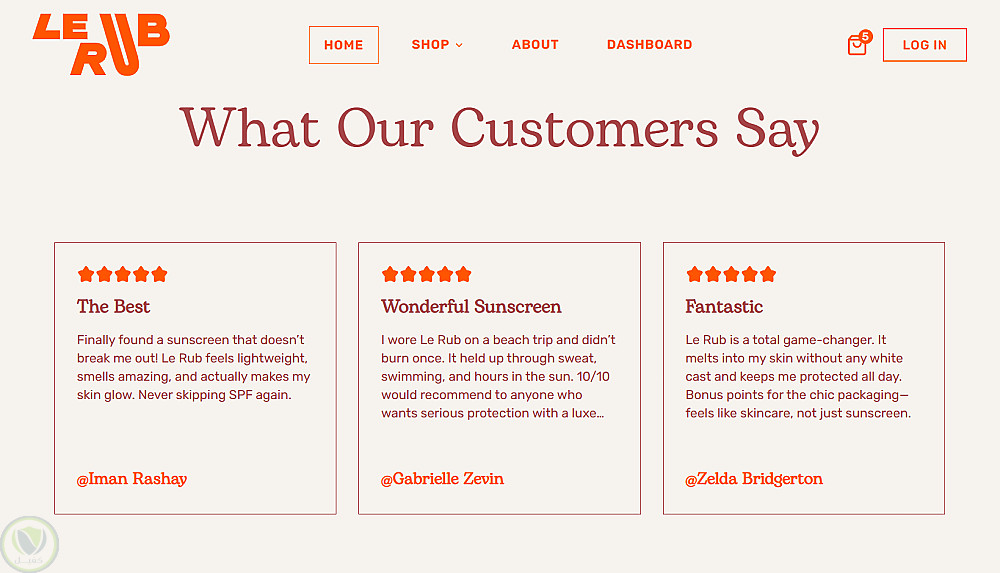Open the @Gabrielle Zevin profile link
1000x573 pixels.
tap(442, 479)
